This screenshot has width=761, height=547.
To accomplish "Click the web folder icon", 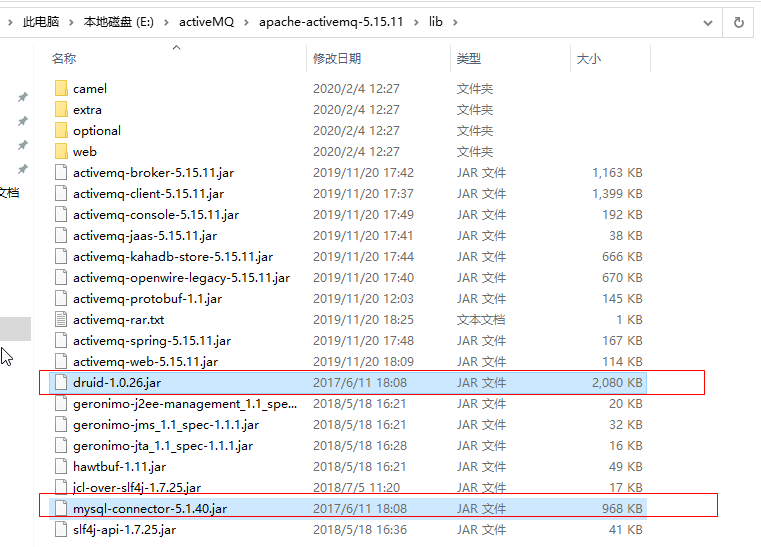I will [x=61, y=151].
